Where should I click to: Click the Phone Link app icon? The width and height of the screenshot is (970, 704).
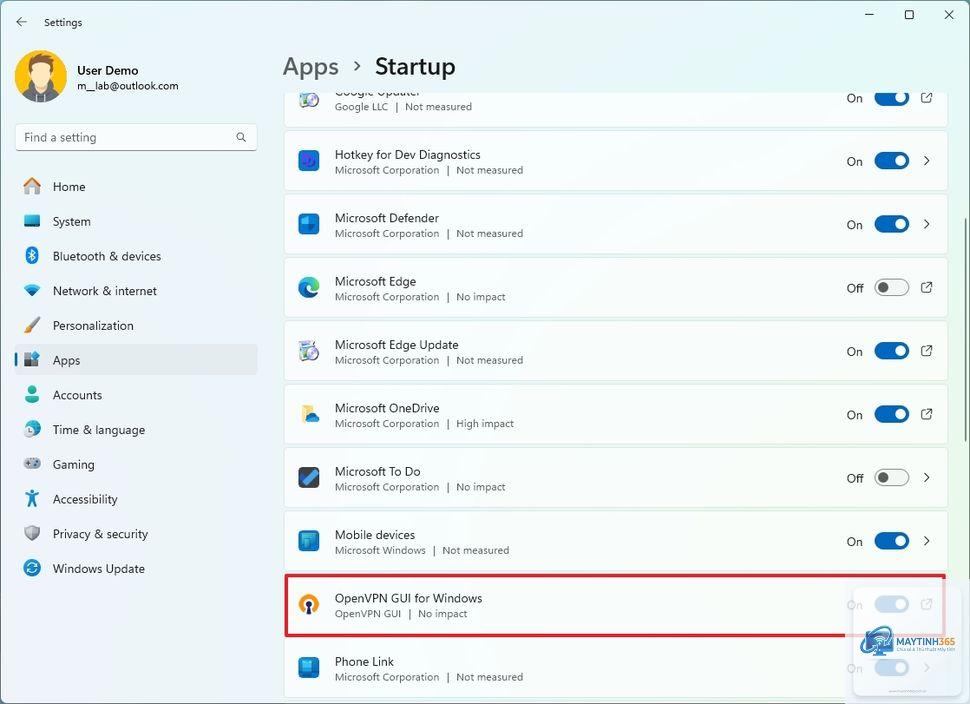(309, 668)
